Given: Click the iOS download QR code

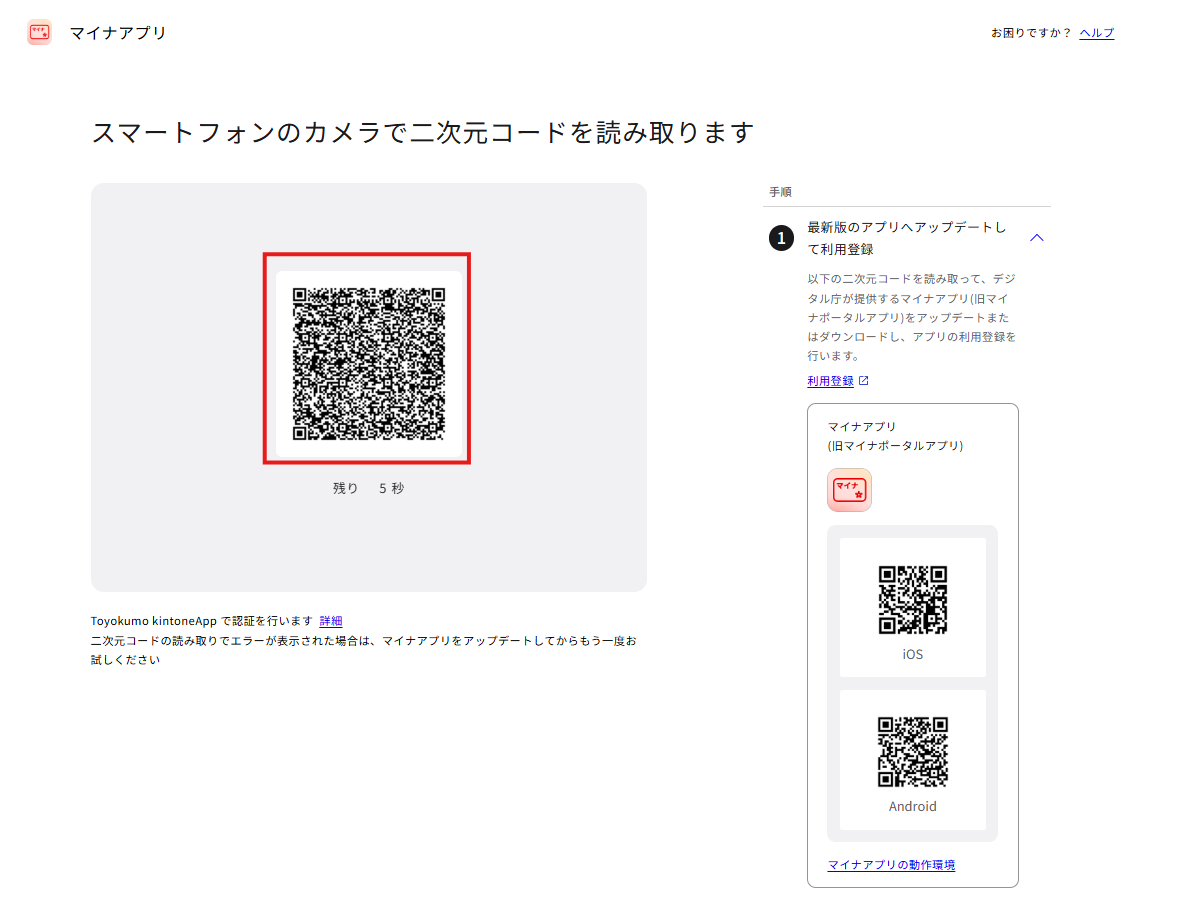Looking at the screenshot, I should 913,600.
